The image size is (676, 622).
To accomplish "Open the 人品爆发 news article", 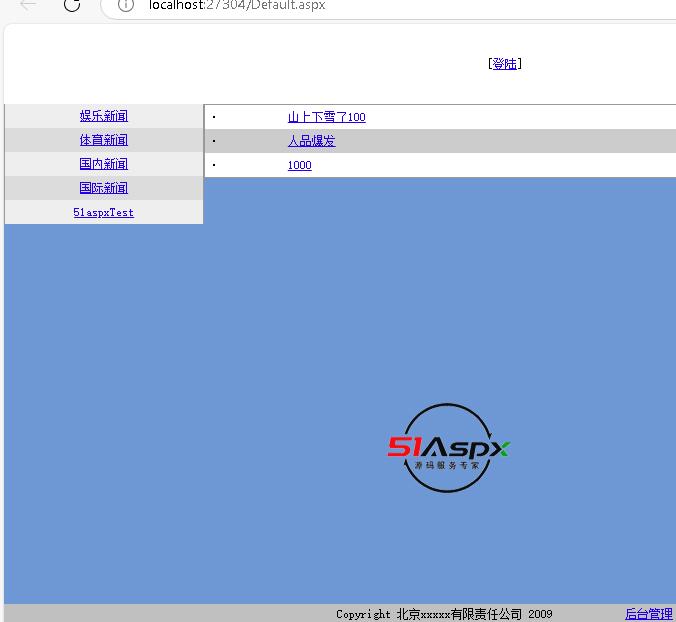I will tap(311, 141).
